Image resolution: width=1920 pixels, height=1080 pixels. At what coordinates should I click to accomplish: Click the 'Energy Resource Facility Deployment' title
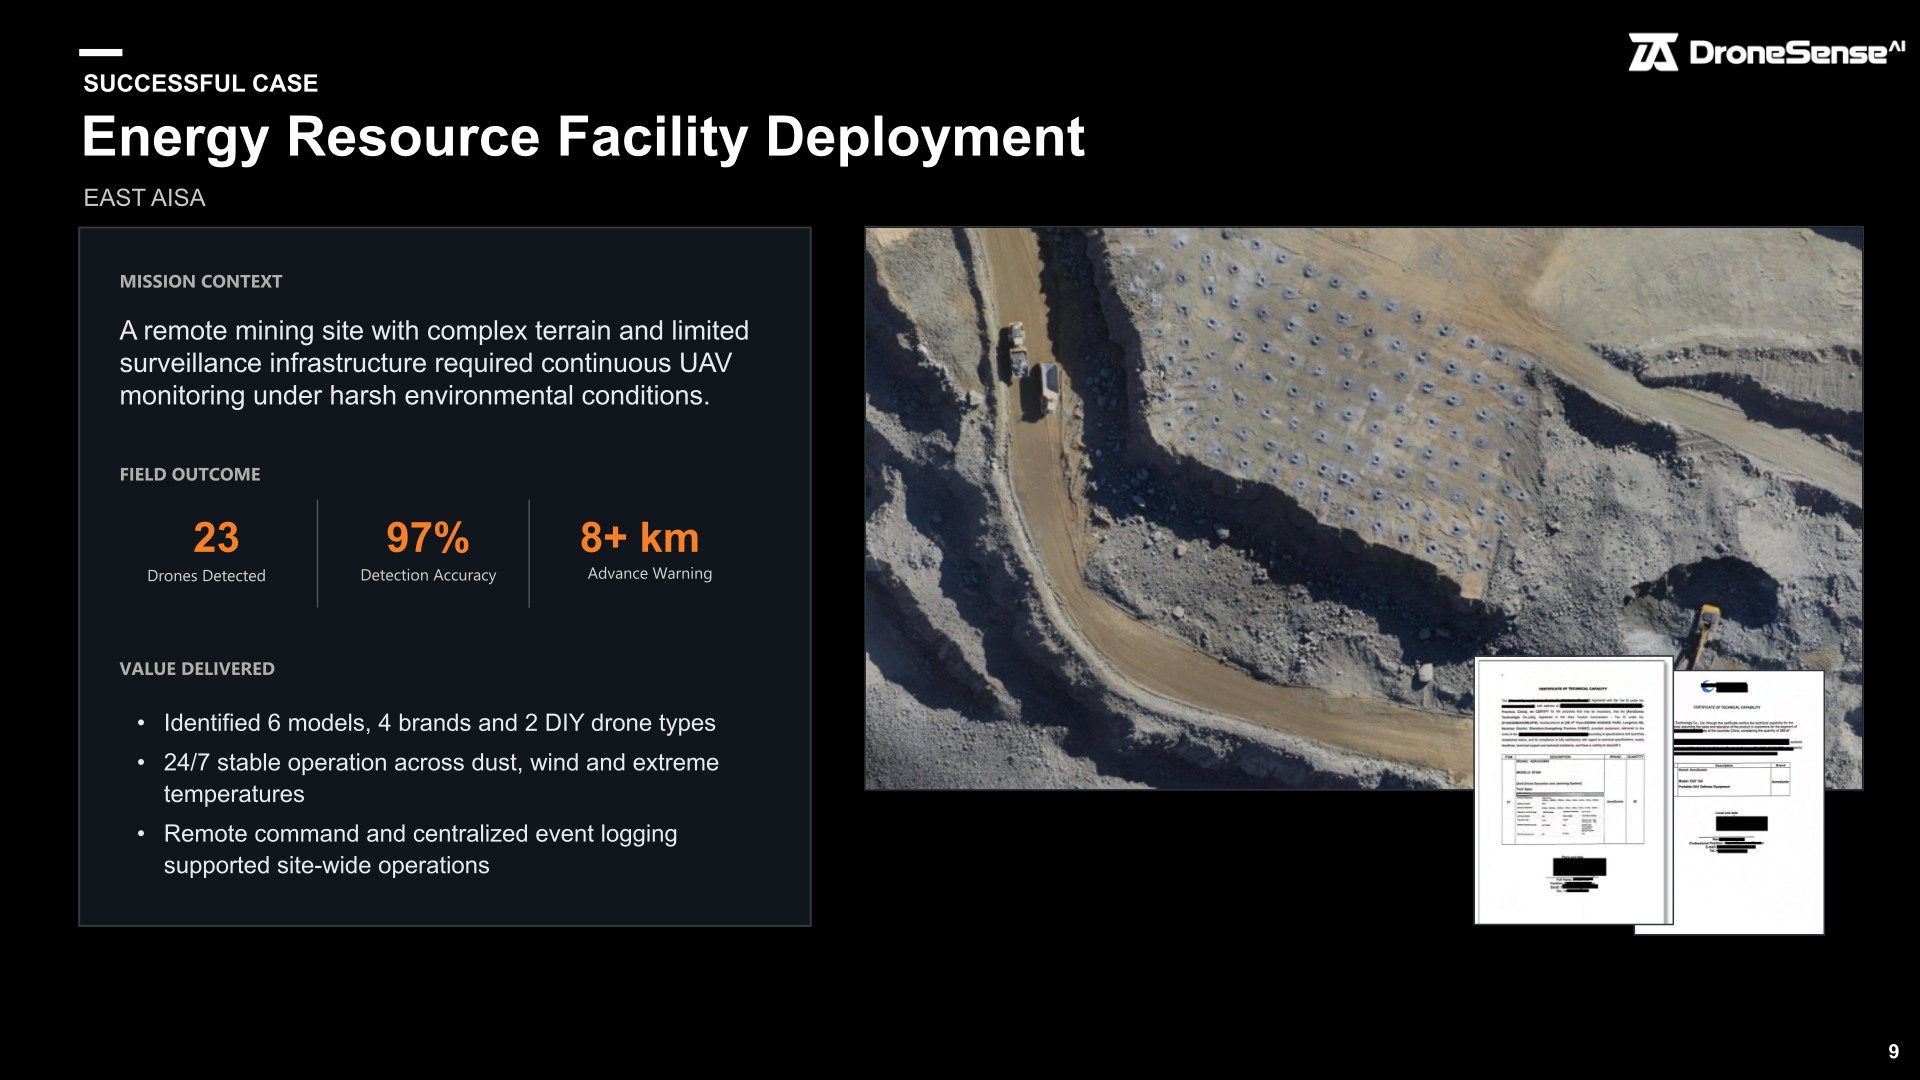583,137
